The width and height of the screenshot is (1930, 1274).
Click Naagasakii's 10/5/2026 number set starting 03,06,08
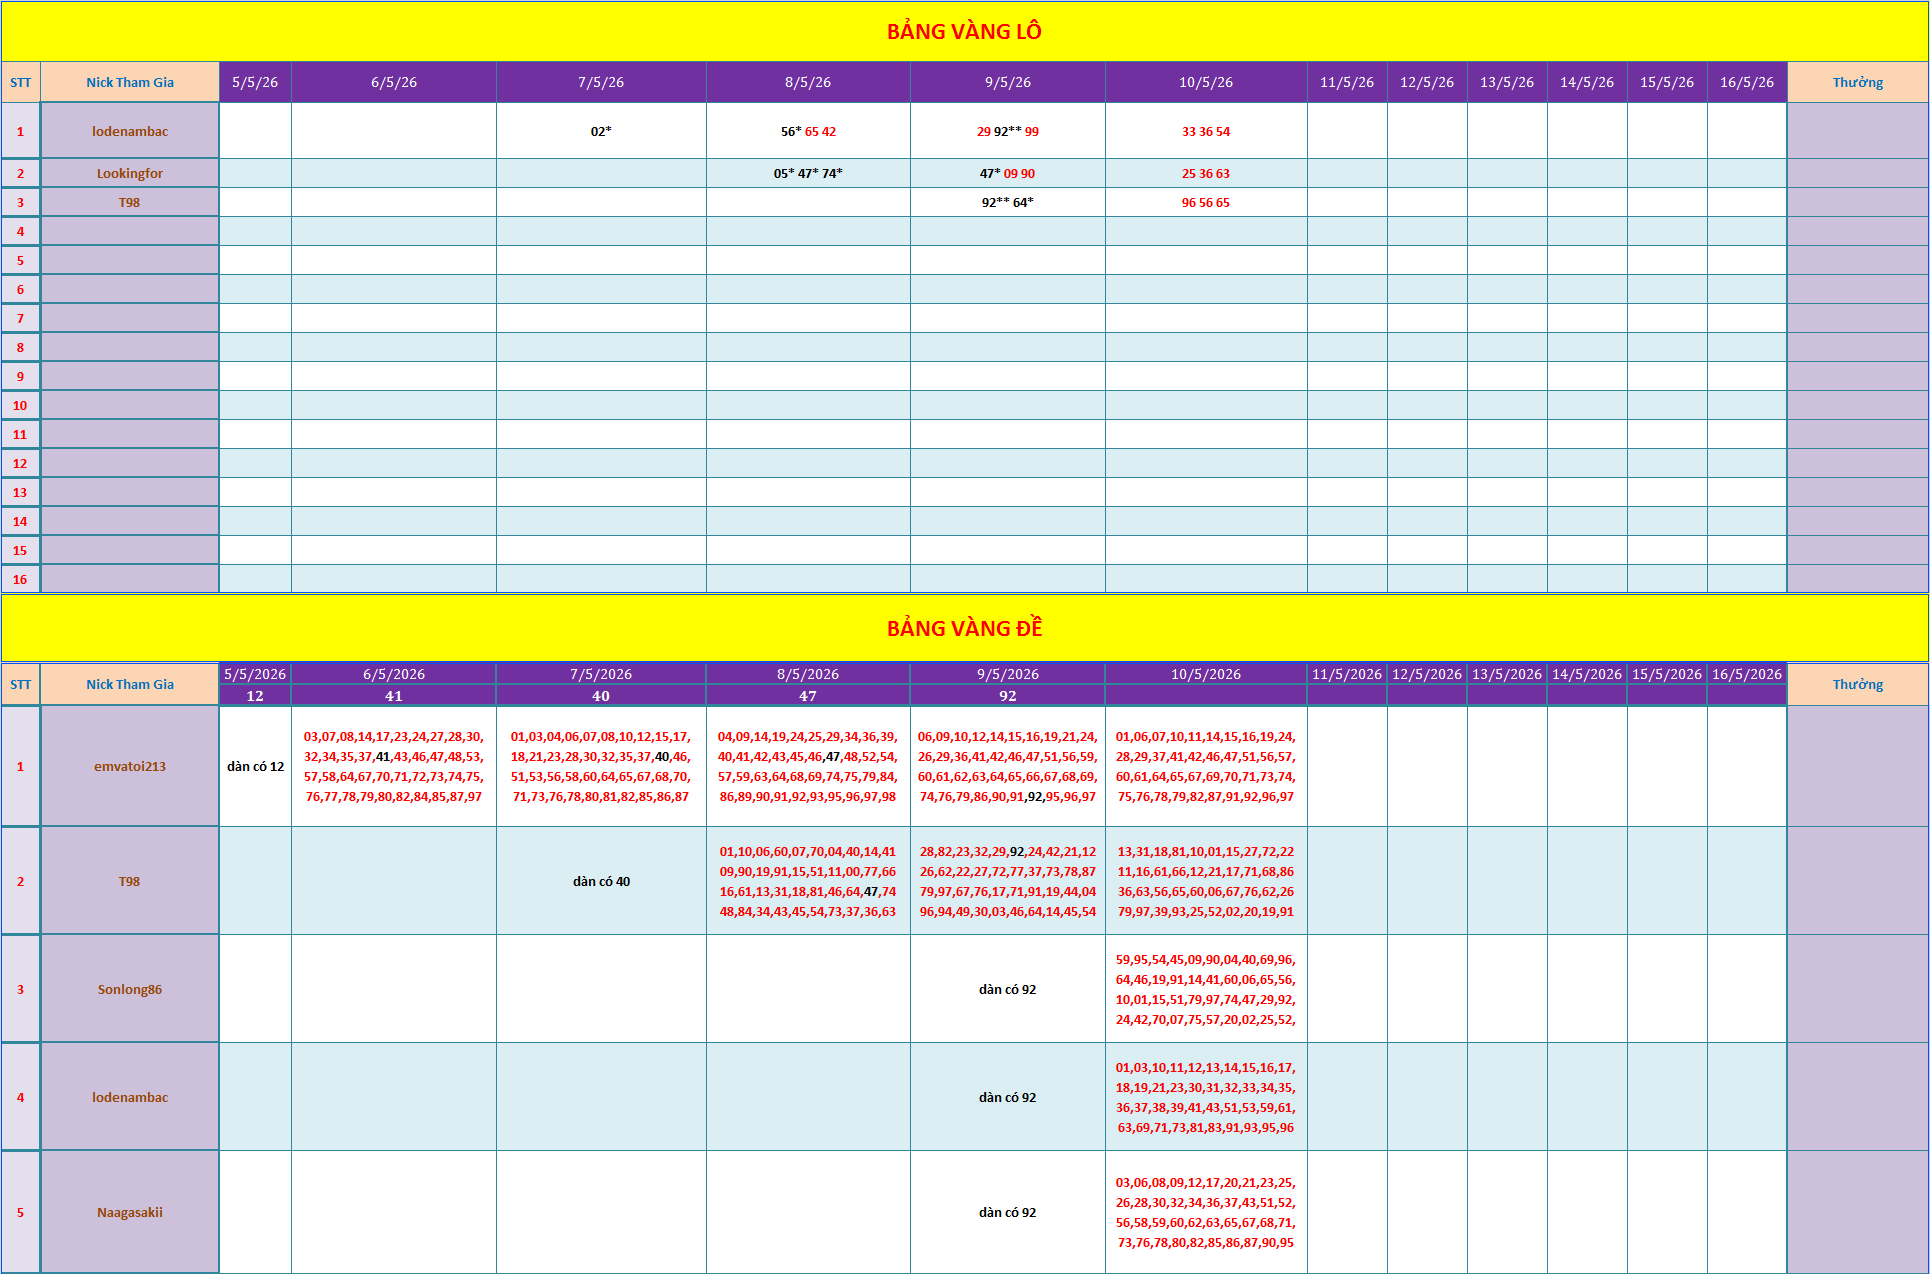[1206, 1212]
